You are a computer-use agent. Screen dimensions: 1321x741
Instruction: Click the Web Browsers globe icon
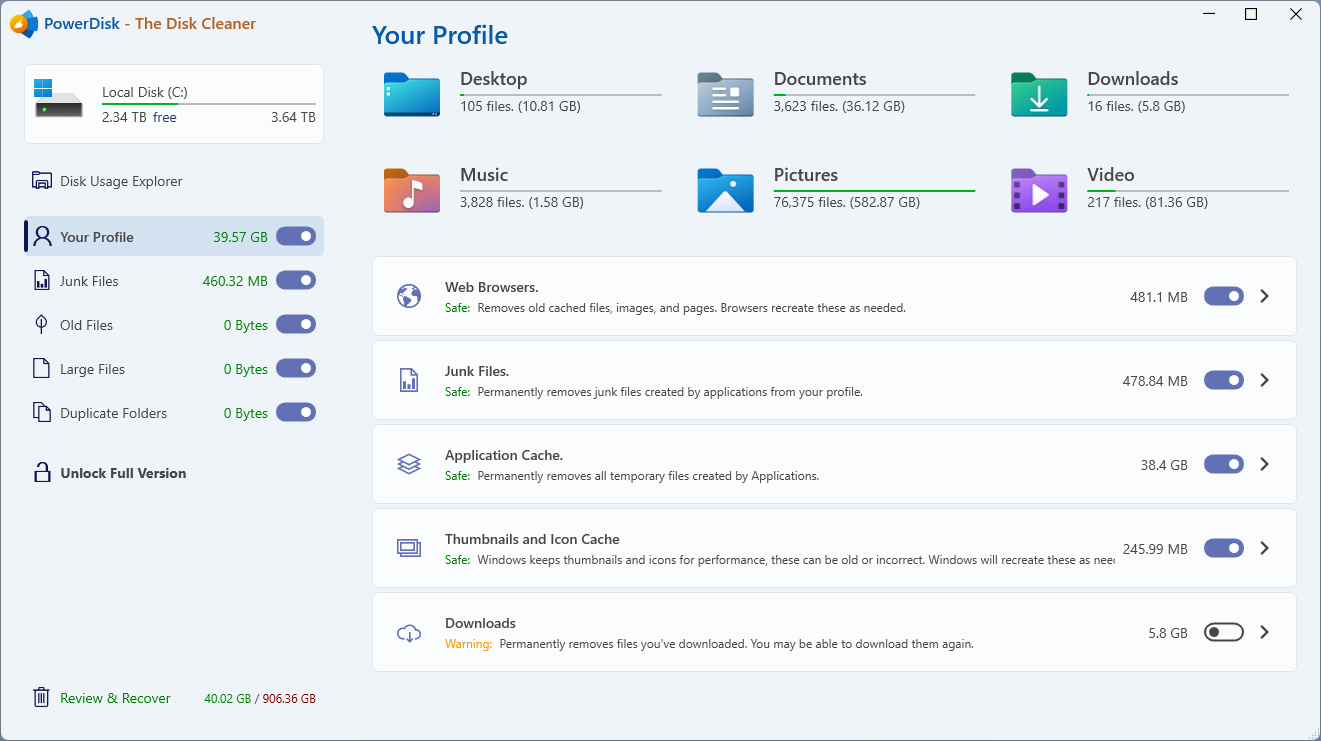(x=409, y=296)
